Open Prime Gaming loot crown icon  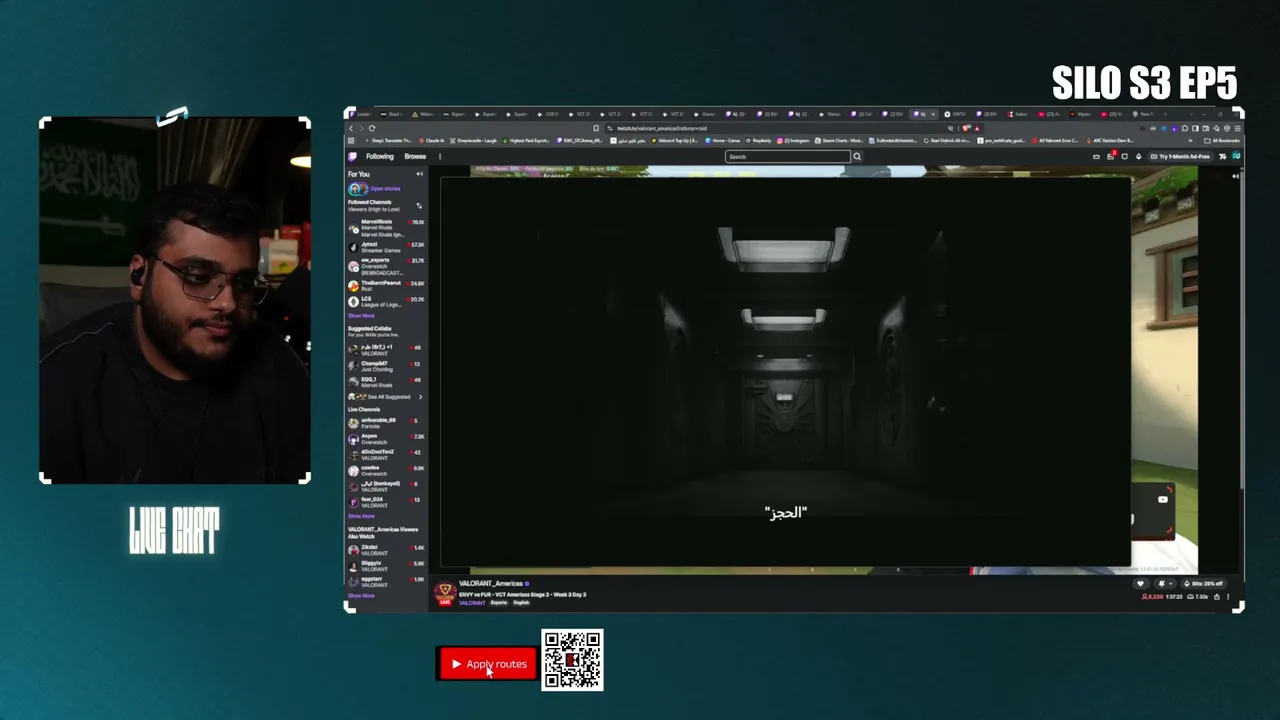[x=1096, y=157]
